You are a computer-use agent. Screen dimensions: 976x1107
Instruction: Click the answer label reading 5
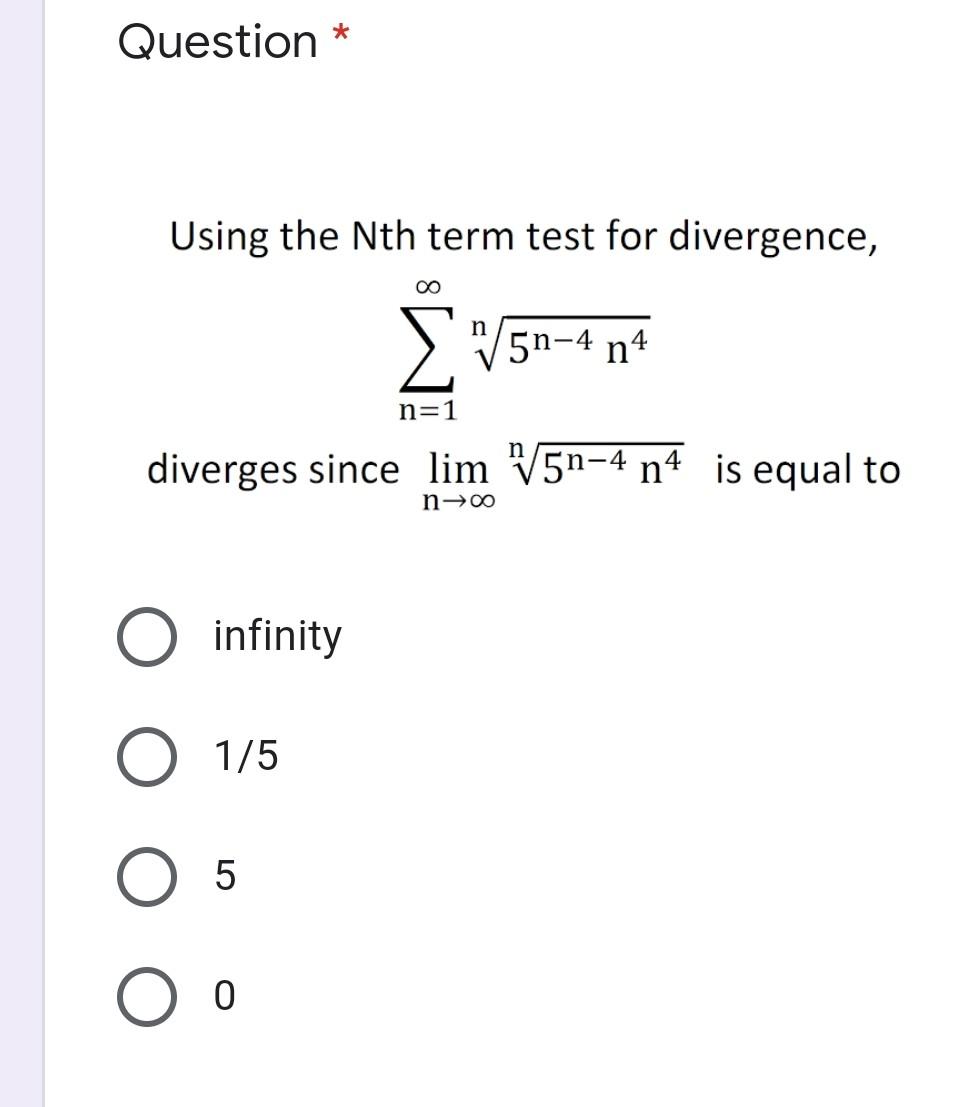(226, 878)
